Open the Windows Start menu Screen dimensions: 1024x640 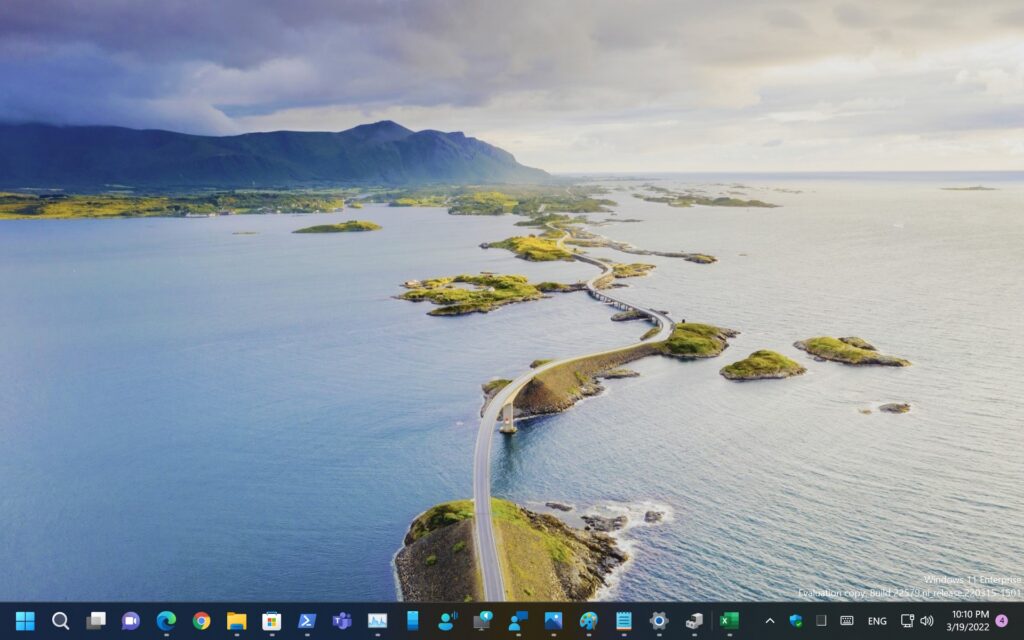(x=25, y=621)
